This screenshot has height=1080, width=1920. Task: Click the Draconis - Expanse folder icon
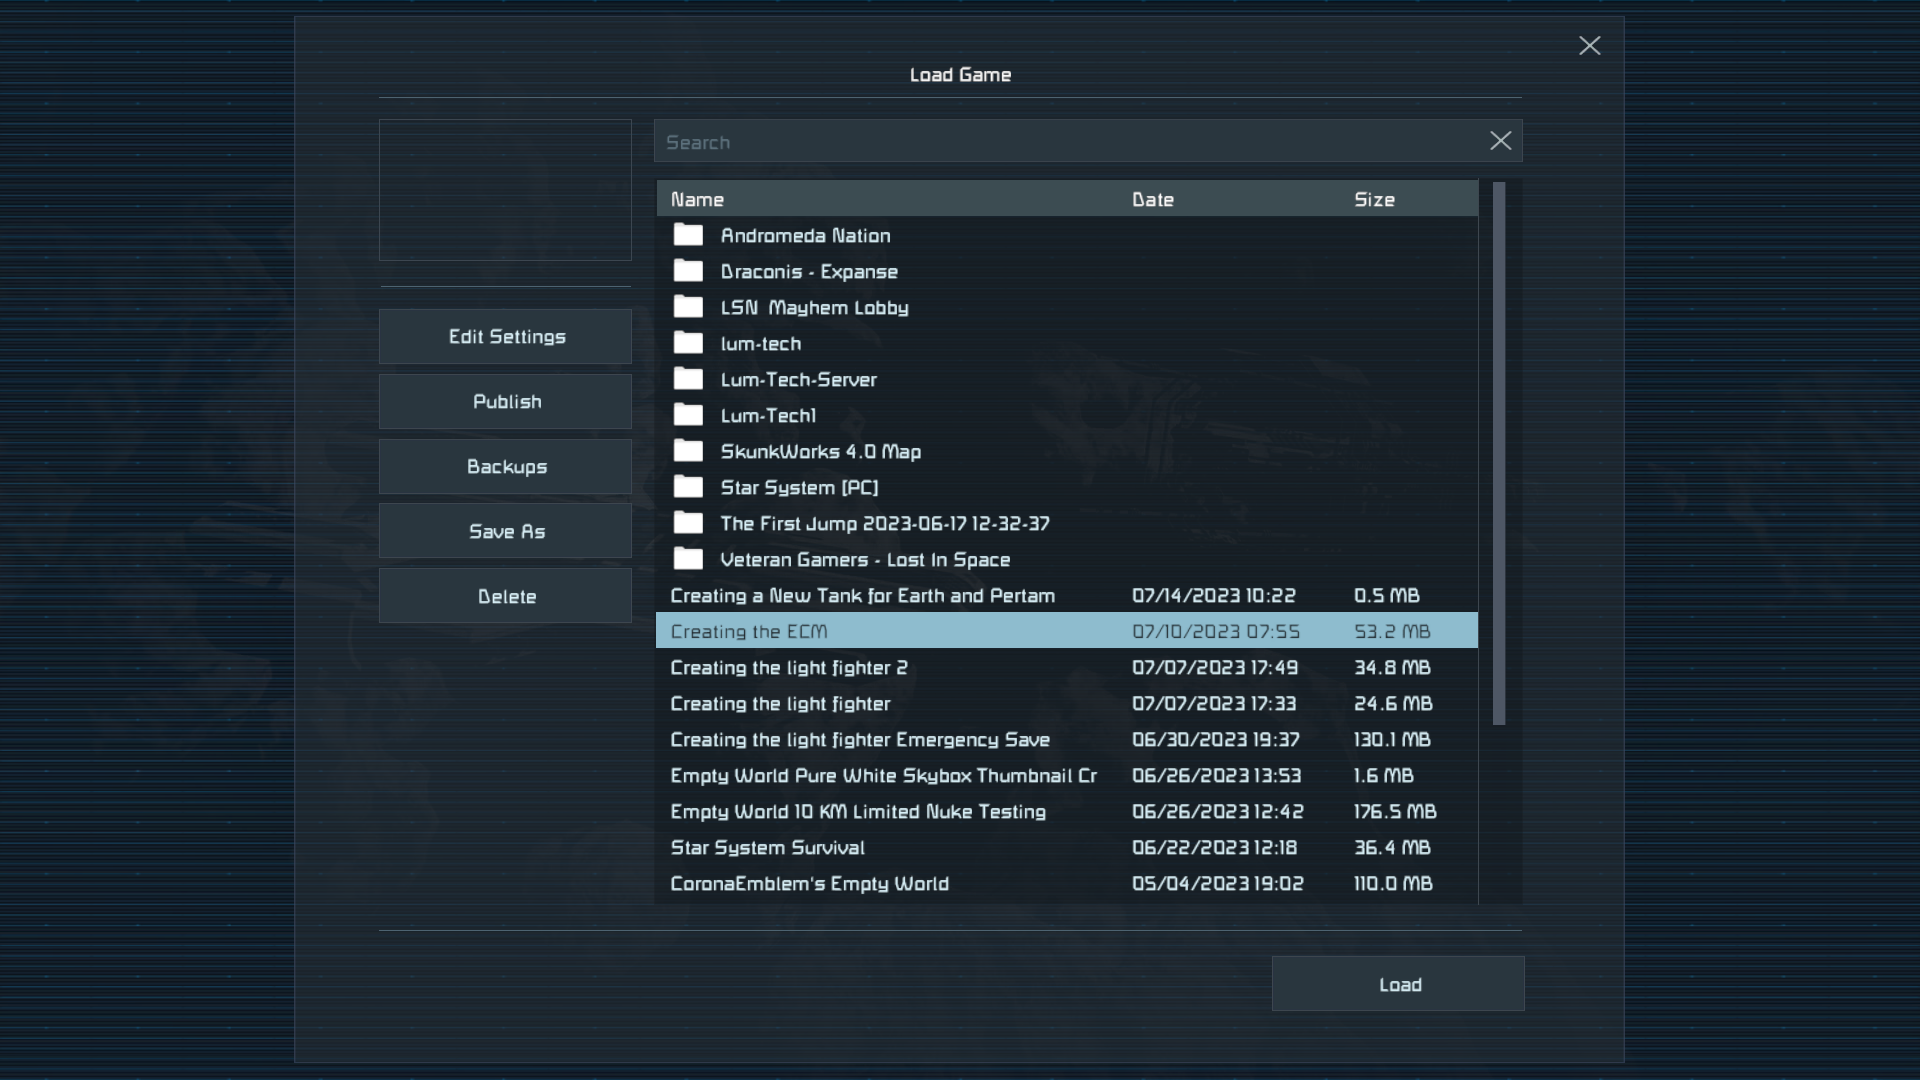[x=688, y=271]
